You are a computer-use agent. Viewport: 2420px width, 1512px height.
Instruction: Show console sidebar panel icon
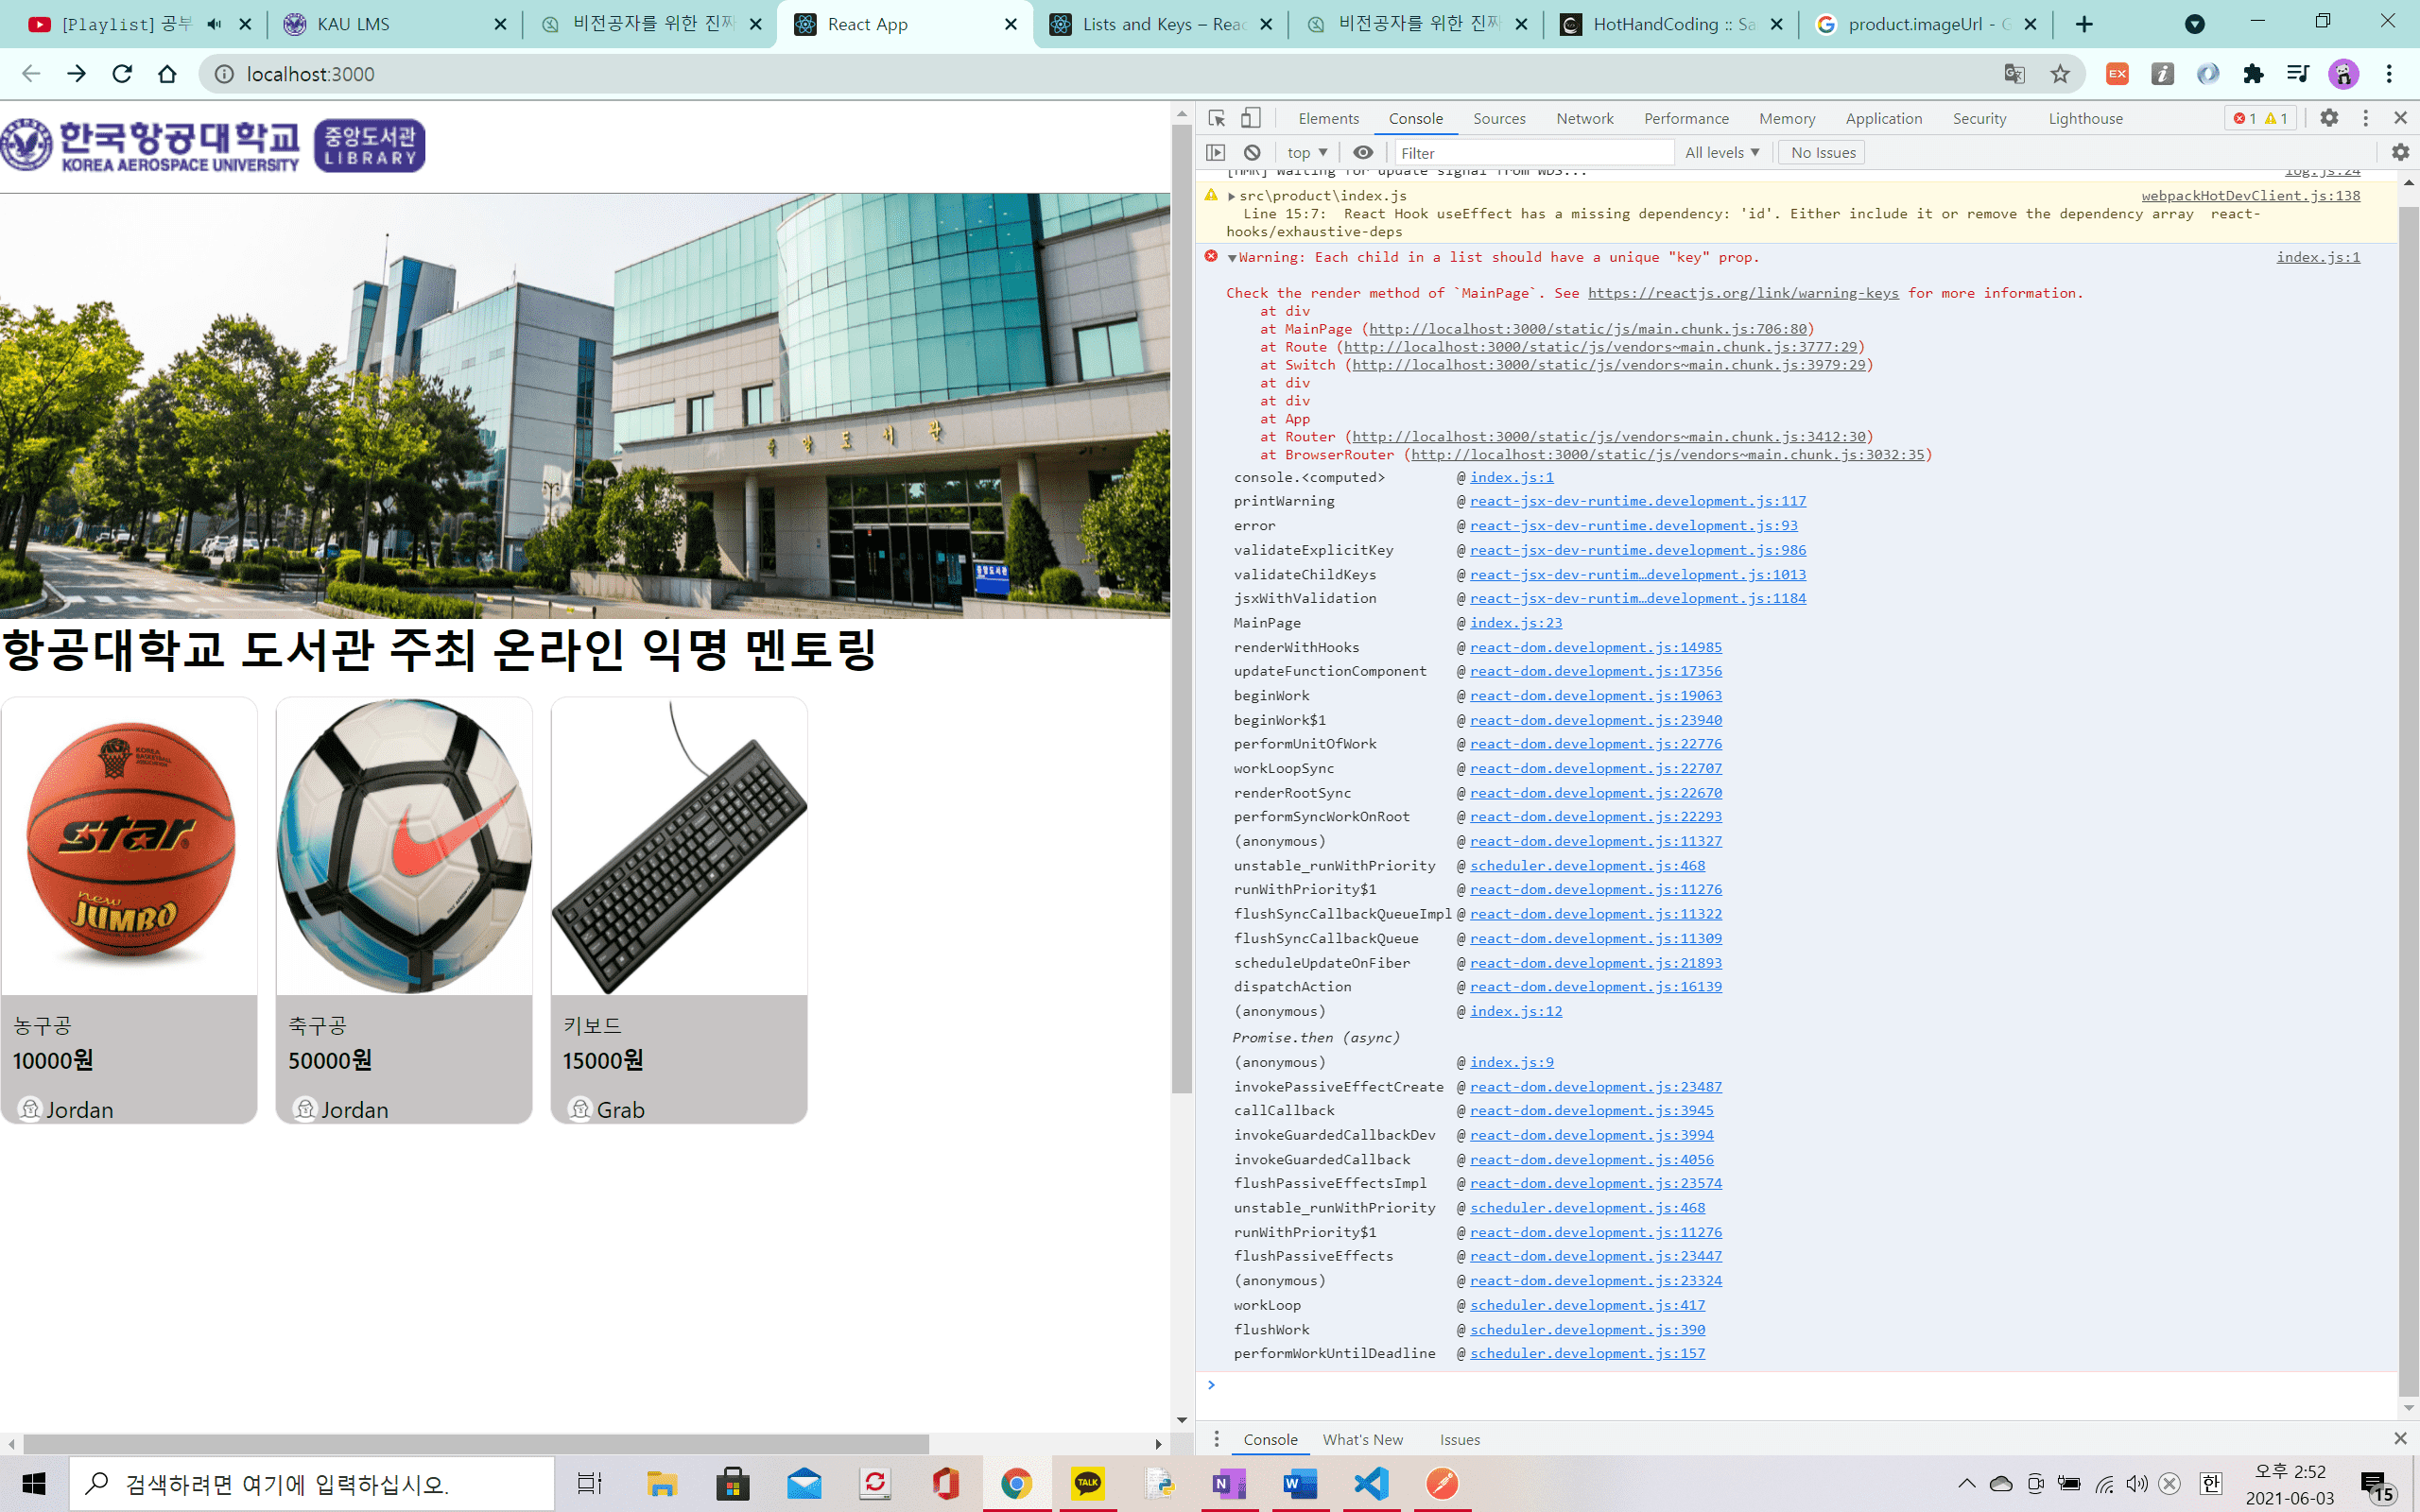[1216, 152]
